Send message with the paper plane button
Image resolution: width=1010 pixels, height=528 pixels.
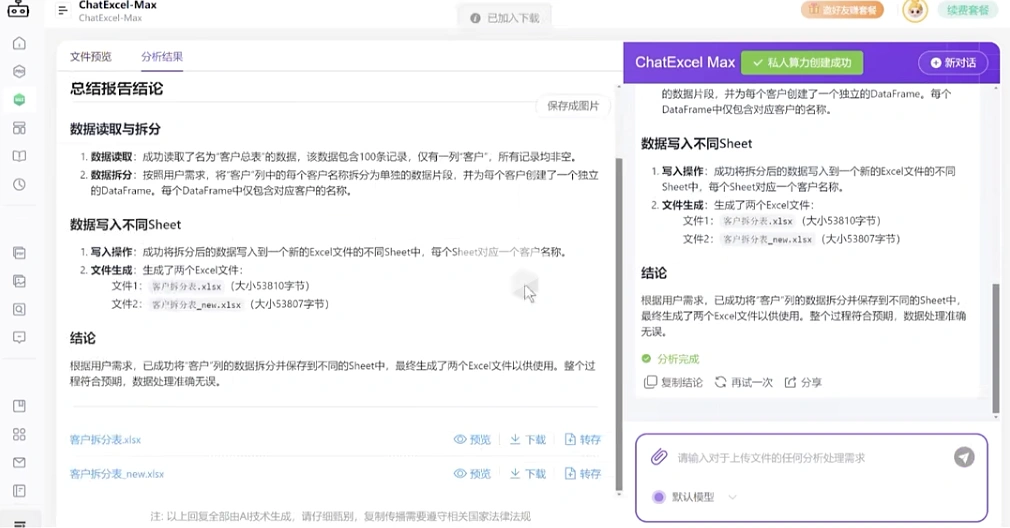964,457
